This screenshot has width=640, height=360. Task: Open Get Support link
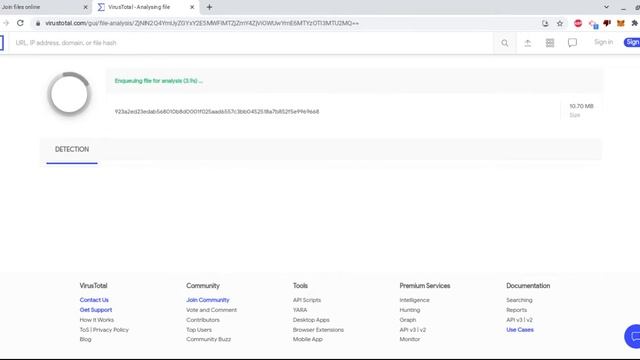pos(96,310)
